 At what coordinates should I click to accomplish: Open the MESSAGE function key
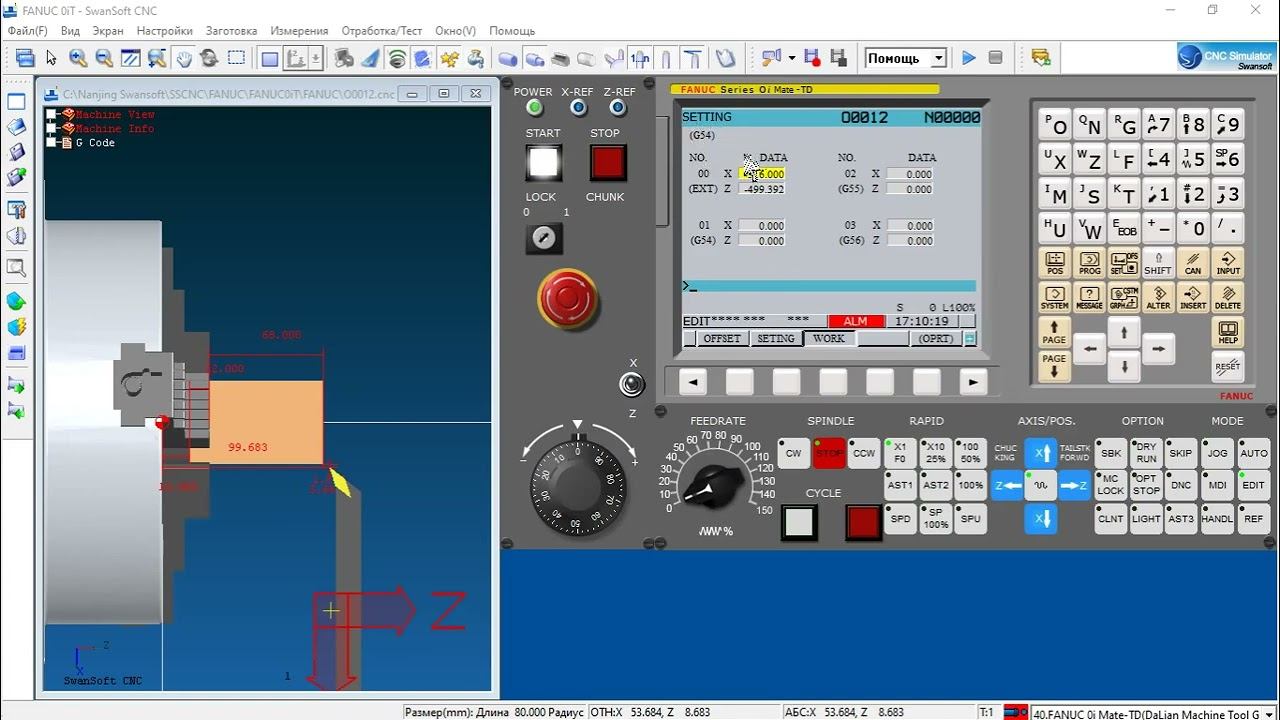pyautogui.click(x=1090, y=298)
